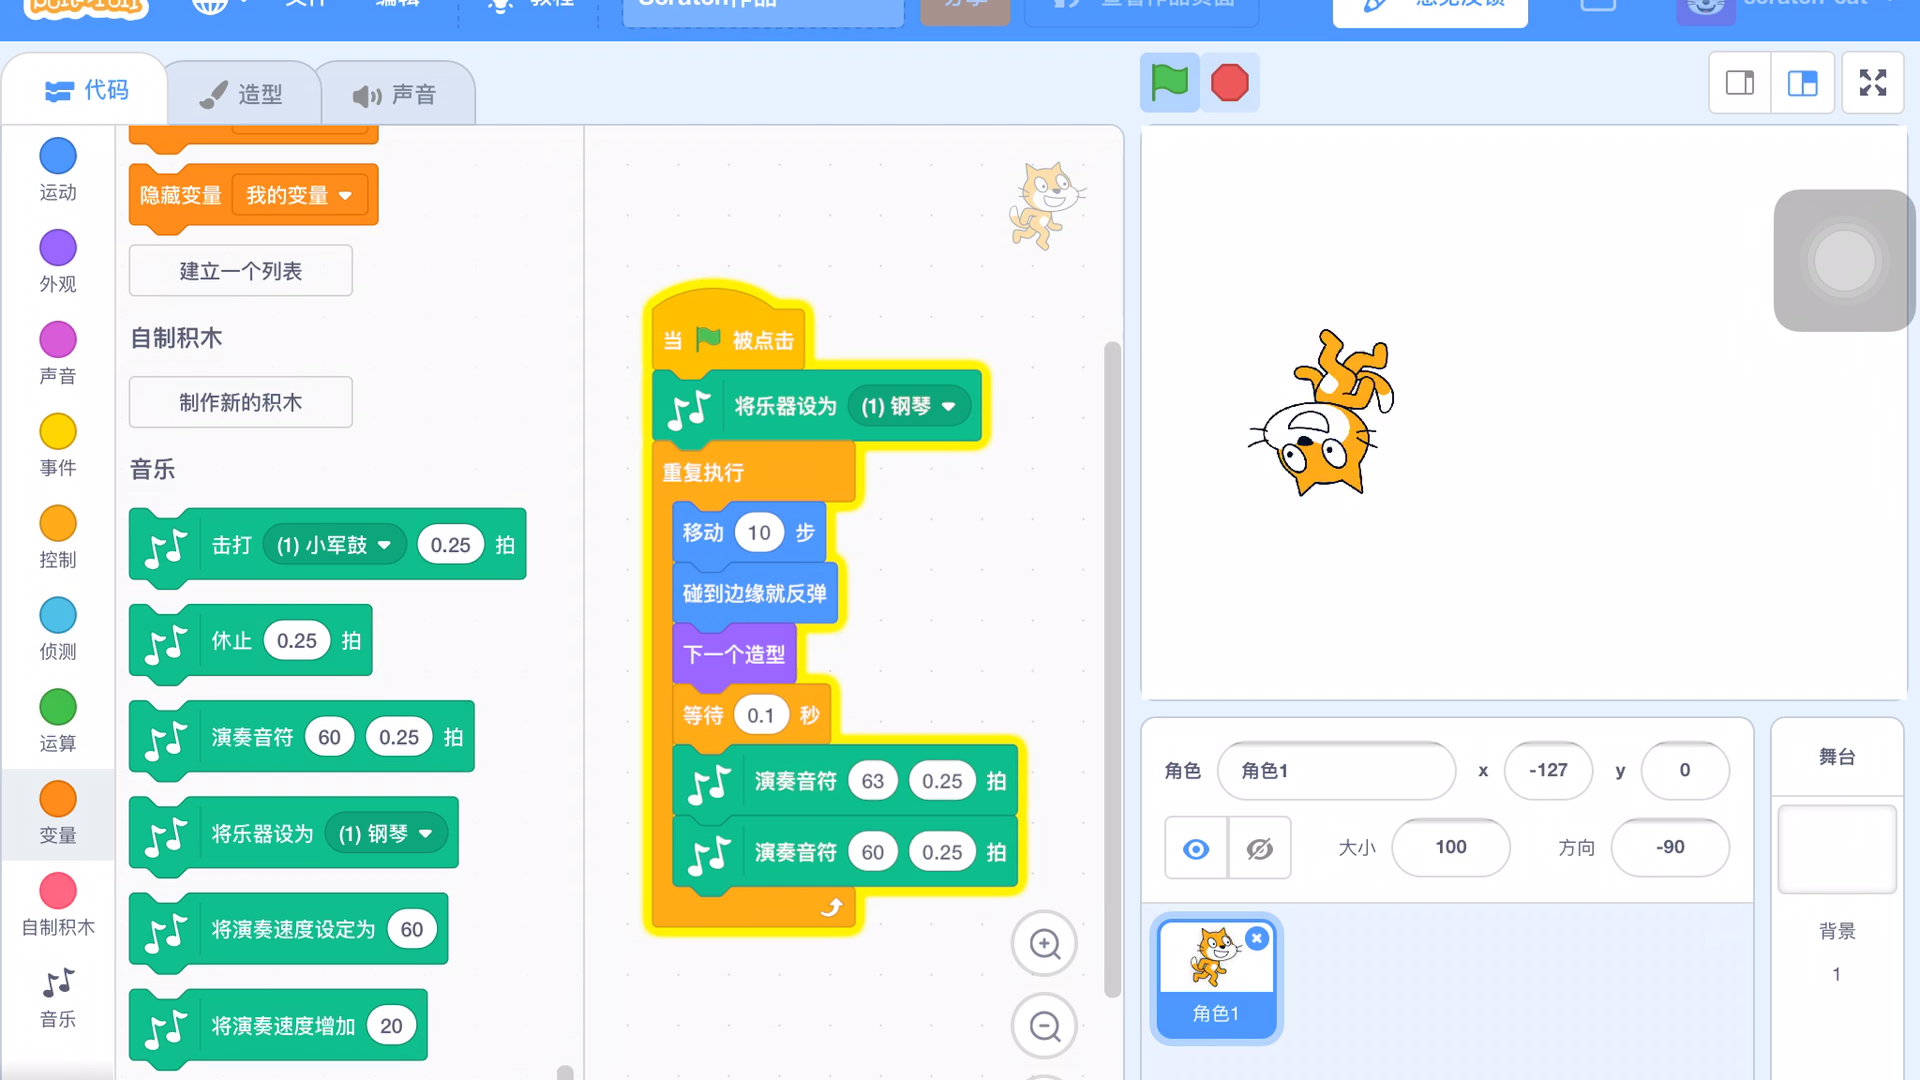Image resolution: width=1920 pixels, height=1080 pixels.
Task: Click the workspace vertical scrollbar
Action: pos(1112,669)
